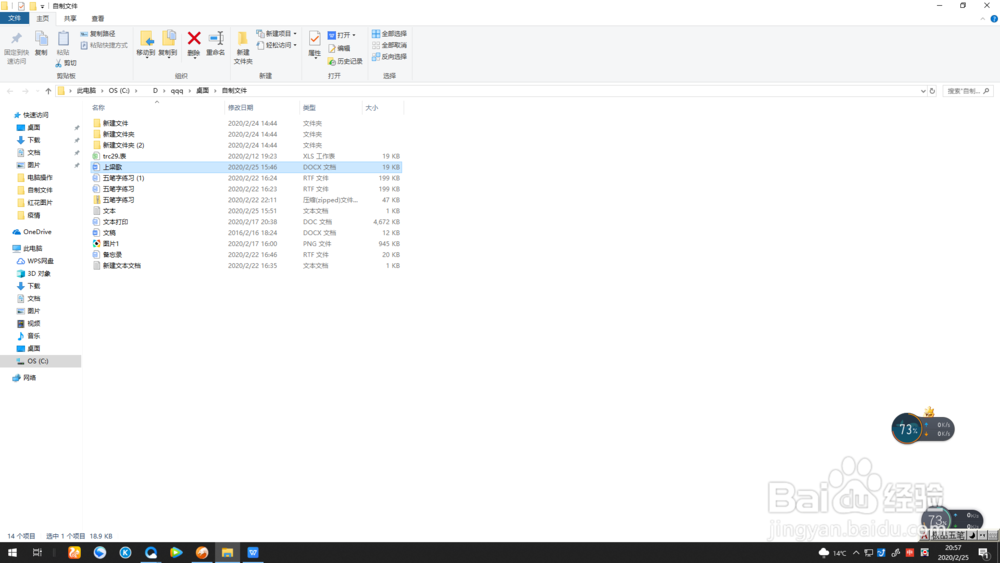Image resolution: width=1000 pixels, height=563 pixels.
Task: Switch to the 主页 (Home) tab
Action: 42,18
